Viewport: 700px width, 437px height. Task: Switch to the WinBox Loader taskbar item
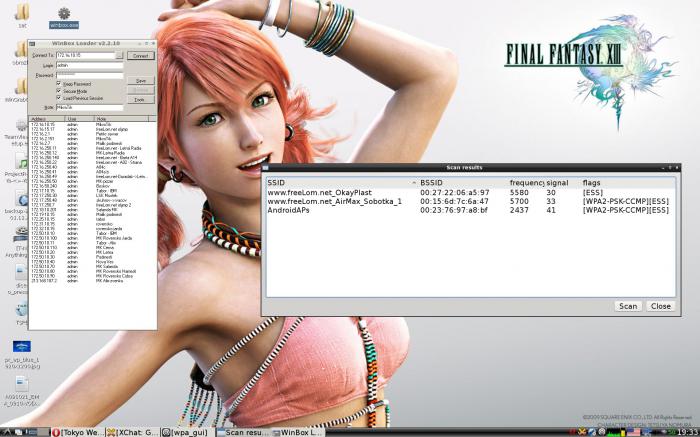[x=297, y=432]
